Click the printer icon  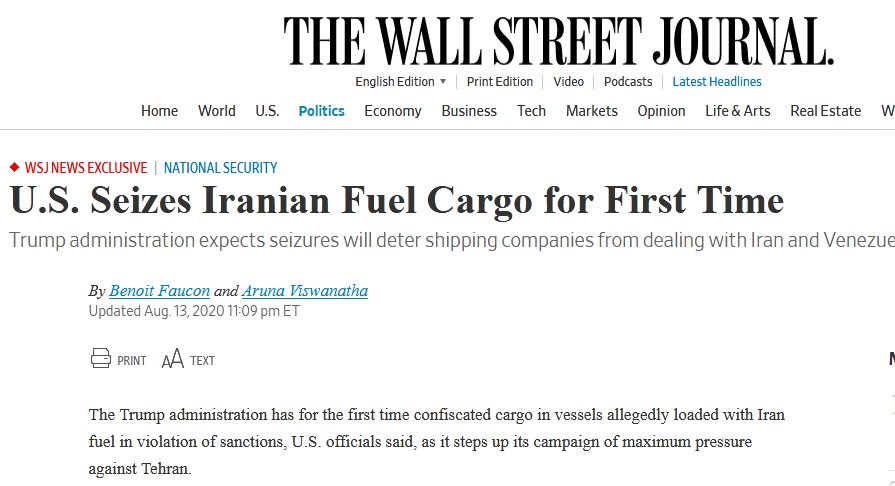(100, 358)
